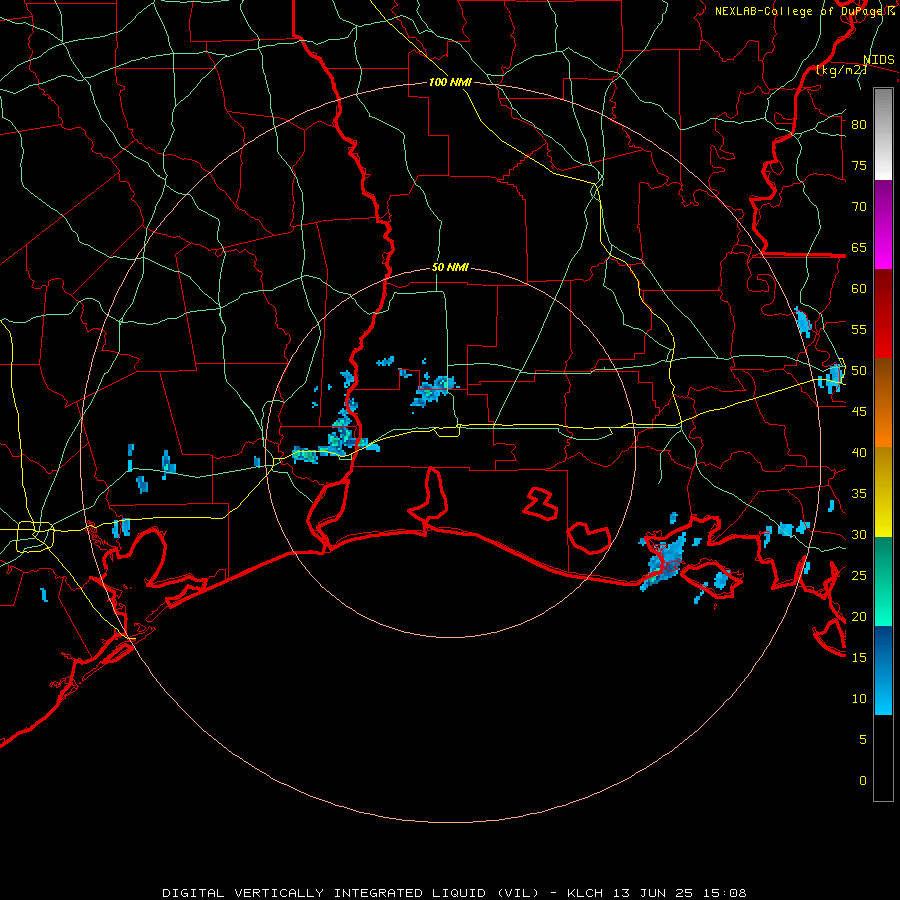
Task: Click the 100 NMI range ring label
Action: click(x=450, y=82)
